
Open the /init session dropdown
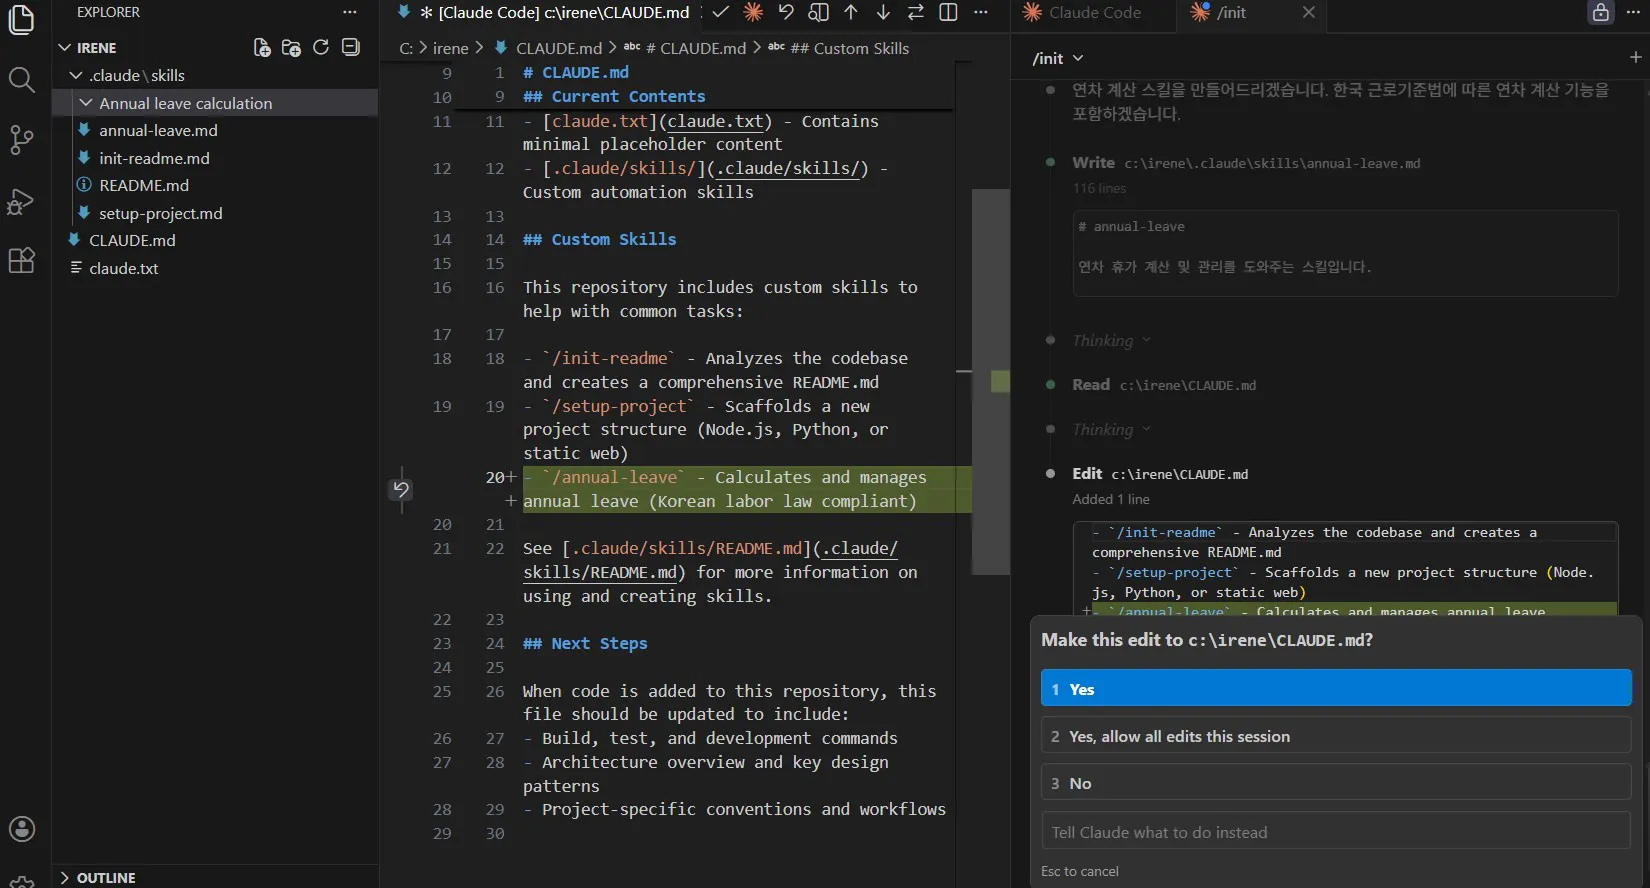[x=1058, y=58]
